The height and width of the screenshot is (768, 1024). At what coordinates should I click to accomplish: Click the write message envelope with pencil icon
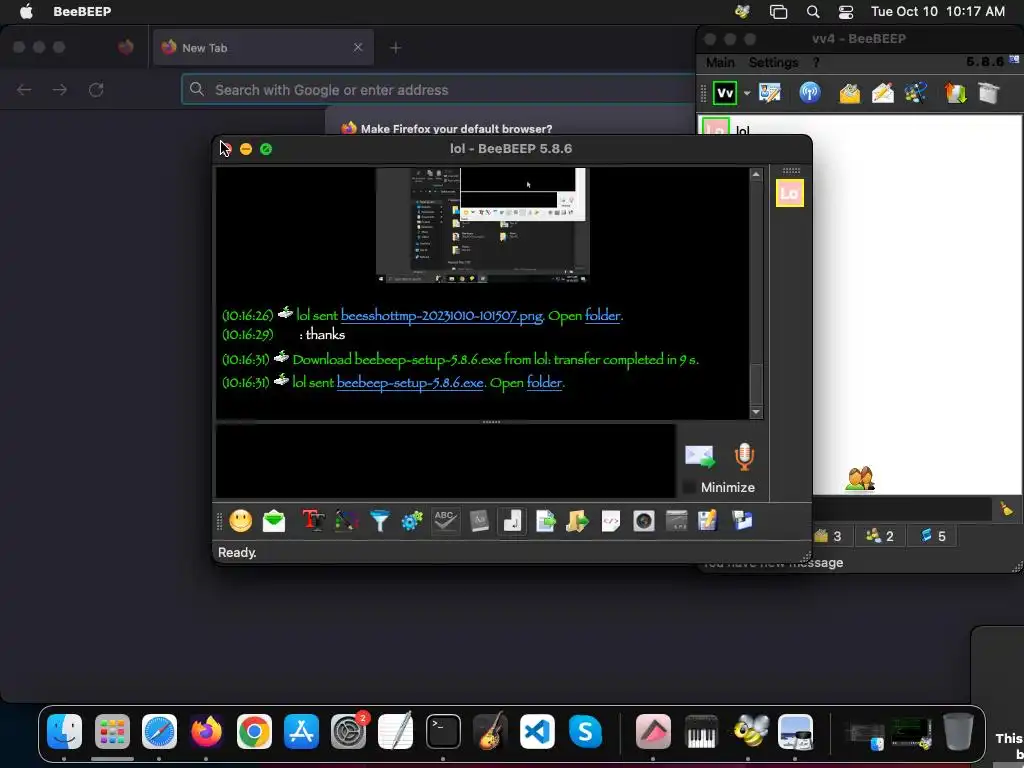point(882,93)
